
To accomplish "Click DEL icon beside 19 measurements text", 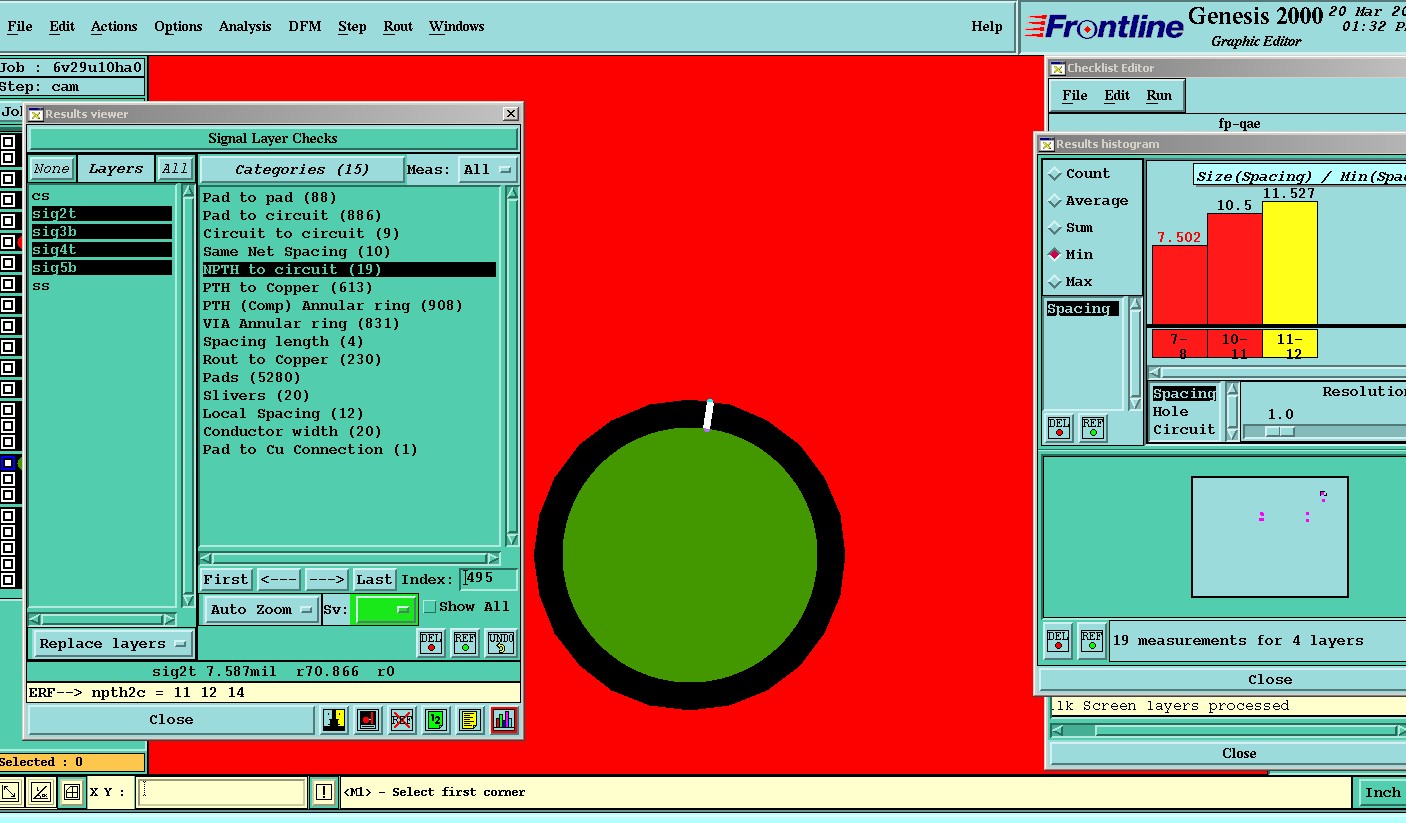I will 1058,640.
